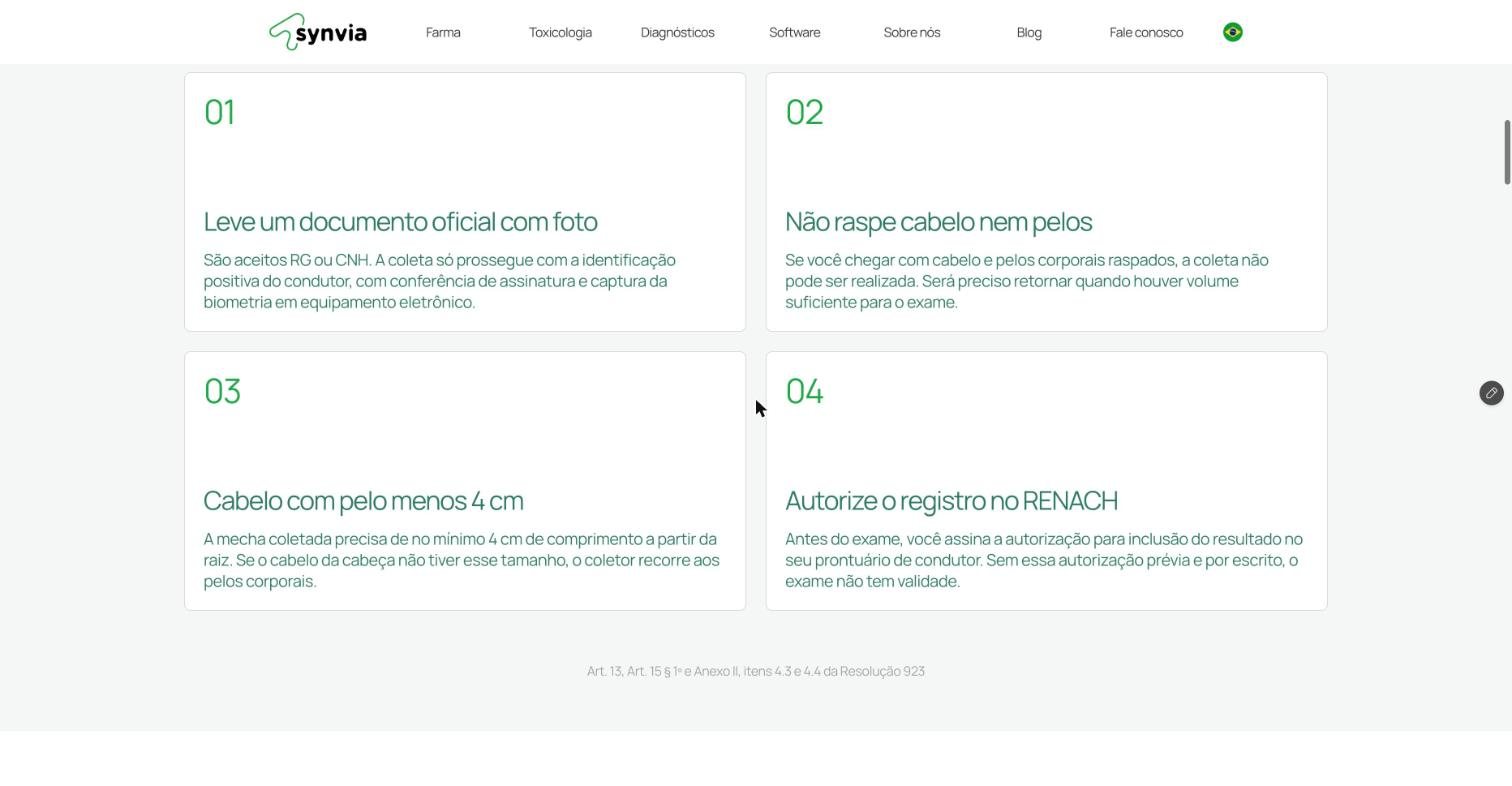The image size is (1512, 786).
Task: Click the Resolução 923 footnote text
Action: 756,671
